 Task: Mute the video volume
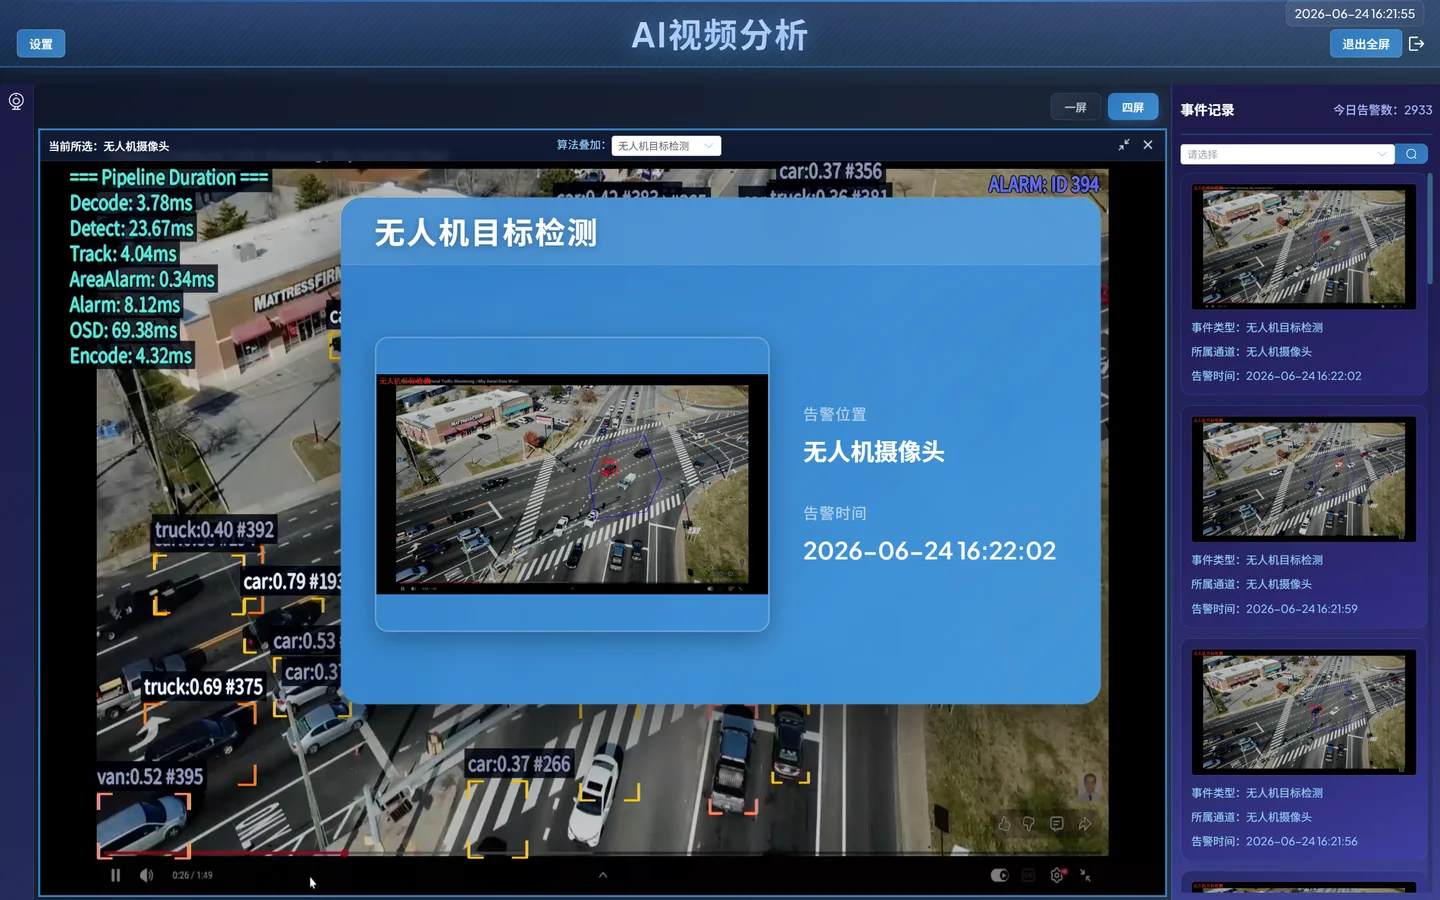click(147, 875)
